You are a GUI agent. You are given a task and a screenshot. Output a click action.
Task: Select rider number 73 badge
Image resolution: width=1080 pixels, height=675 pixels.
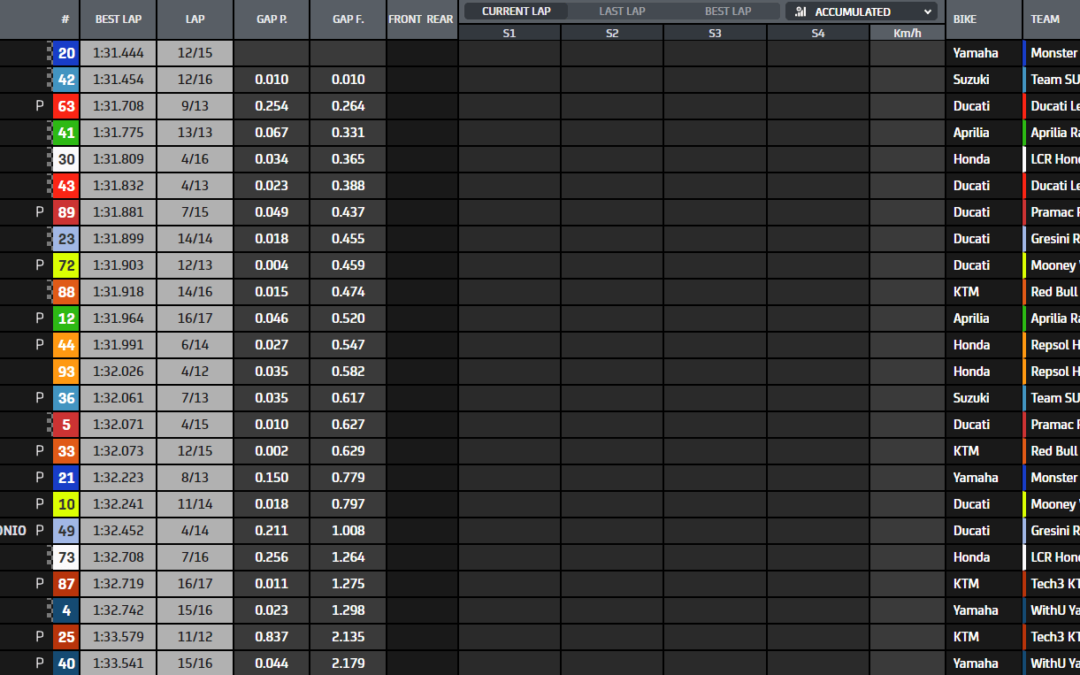pyautogui.click(x=66, y=557)
